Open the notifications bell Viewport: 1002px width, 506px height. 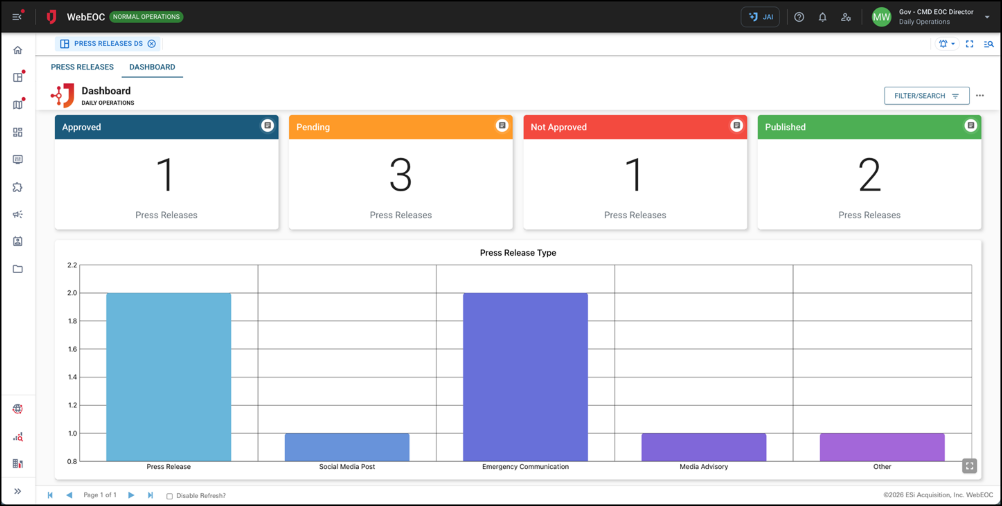(x=823, y=17)
